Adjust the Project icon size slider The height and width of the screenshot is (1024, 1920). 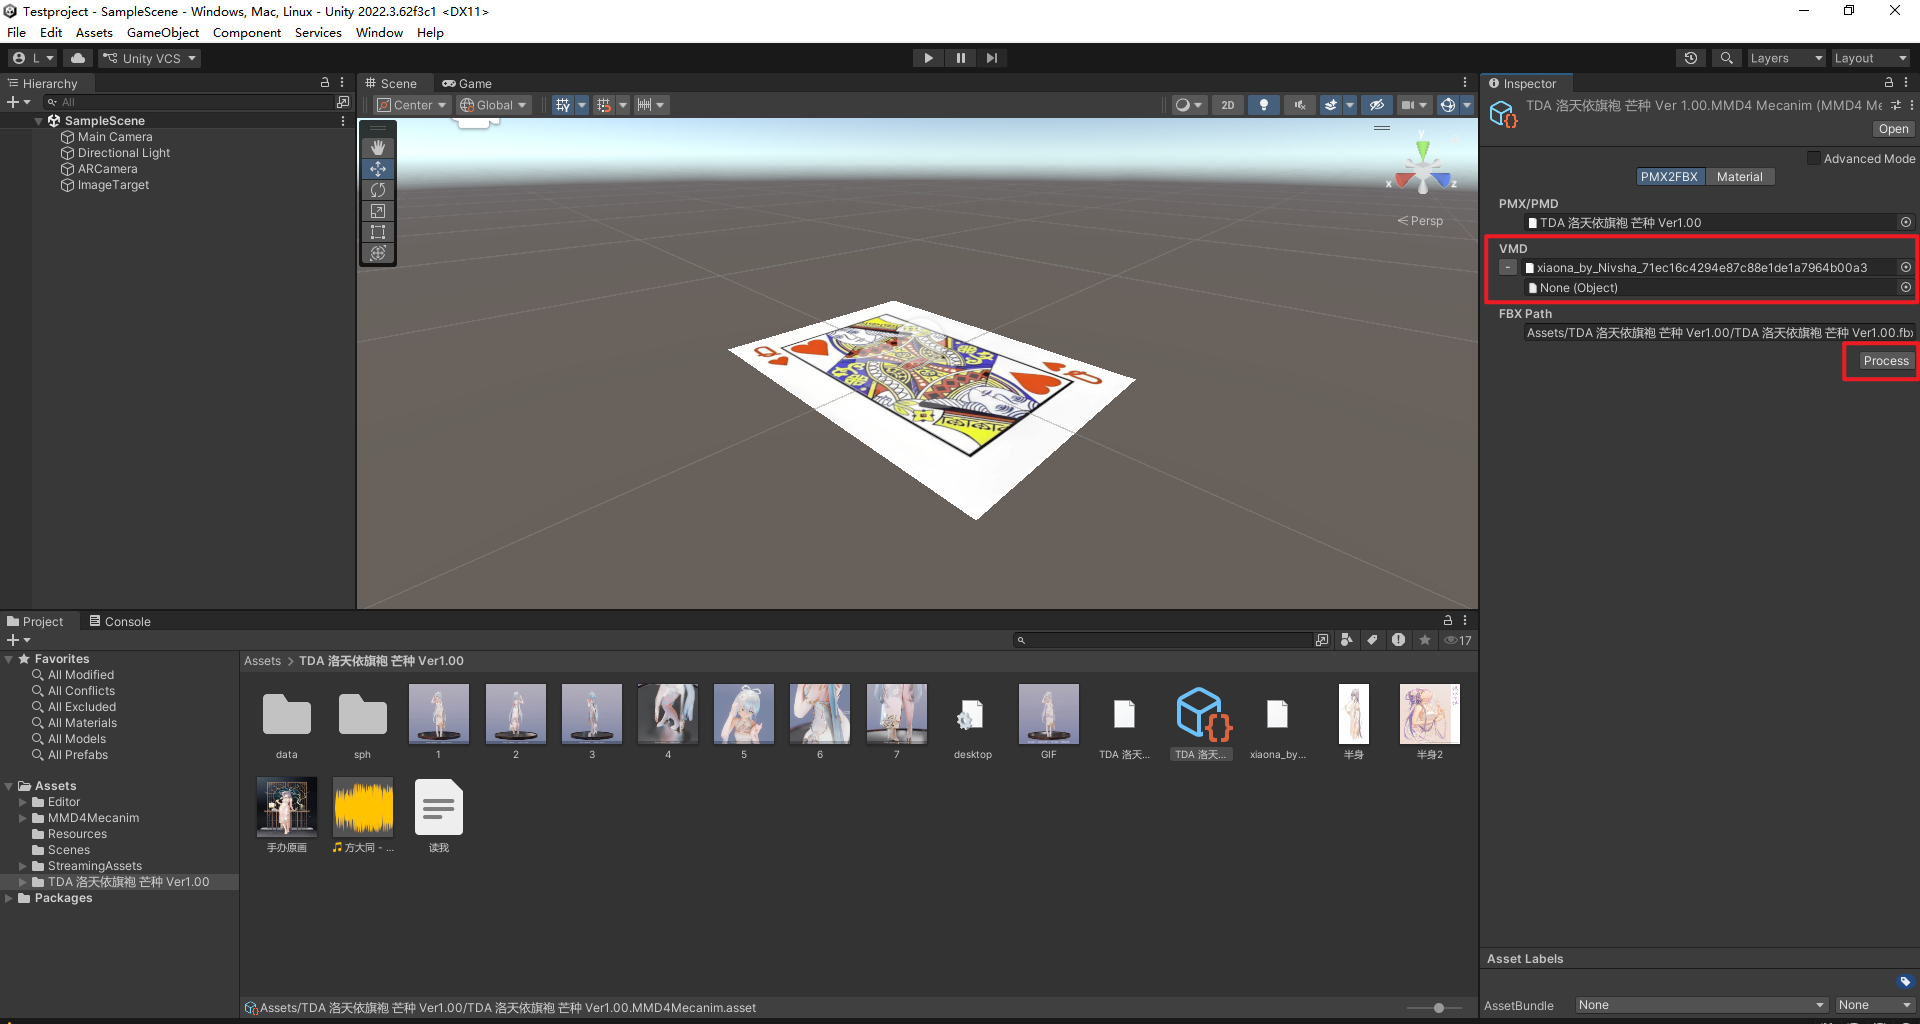pos(1438,1008)
